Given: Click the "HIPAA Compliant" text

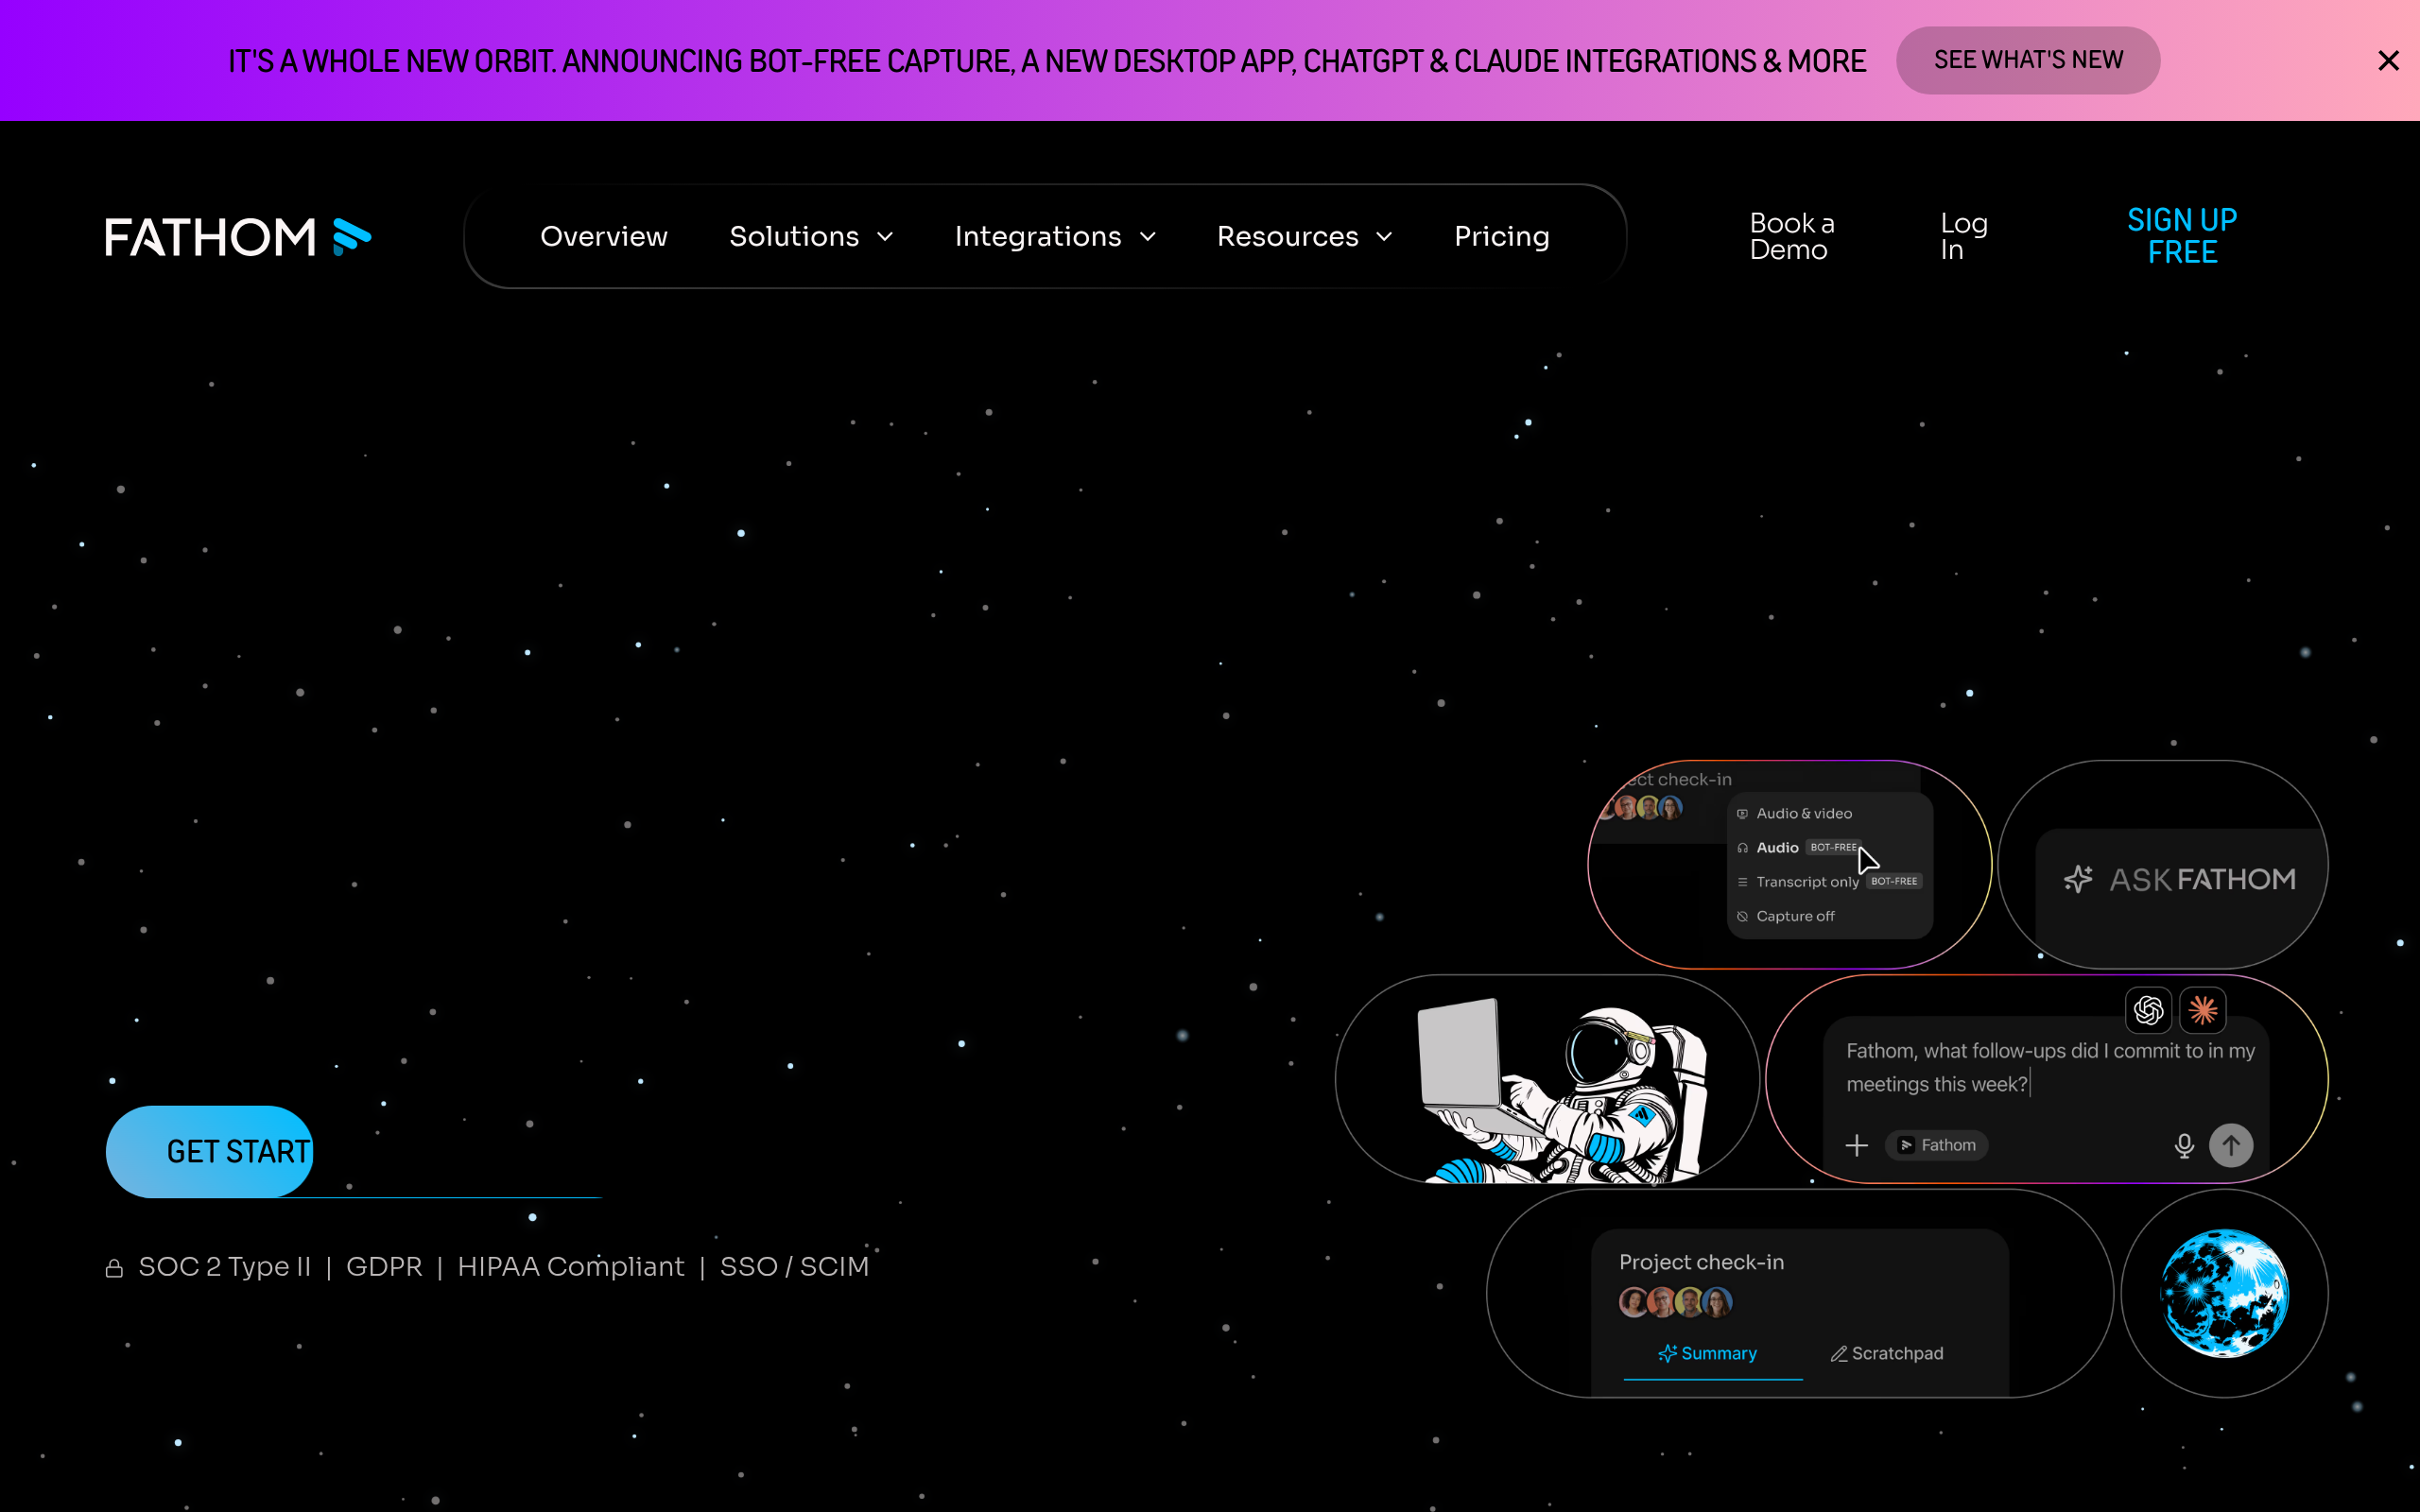Looking at the screenshot, I should tap(571, 1267).
